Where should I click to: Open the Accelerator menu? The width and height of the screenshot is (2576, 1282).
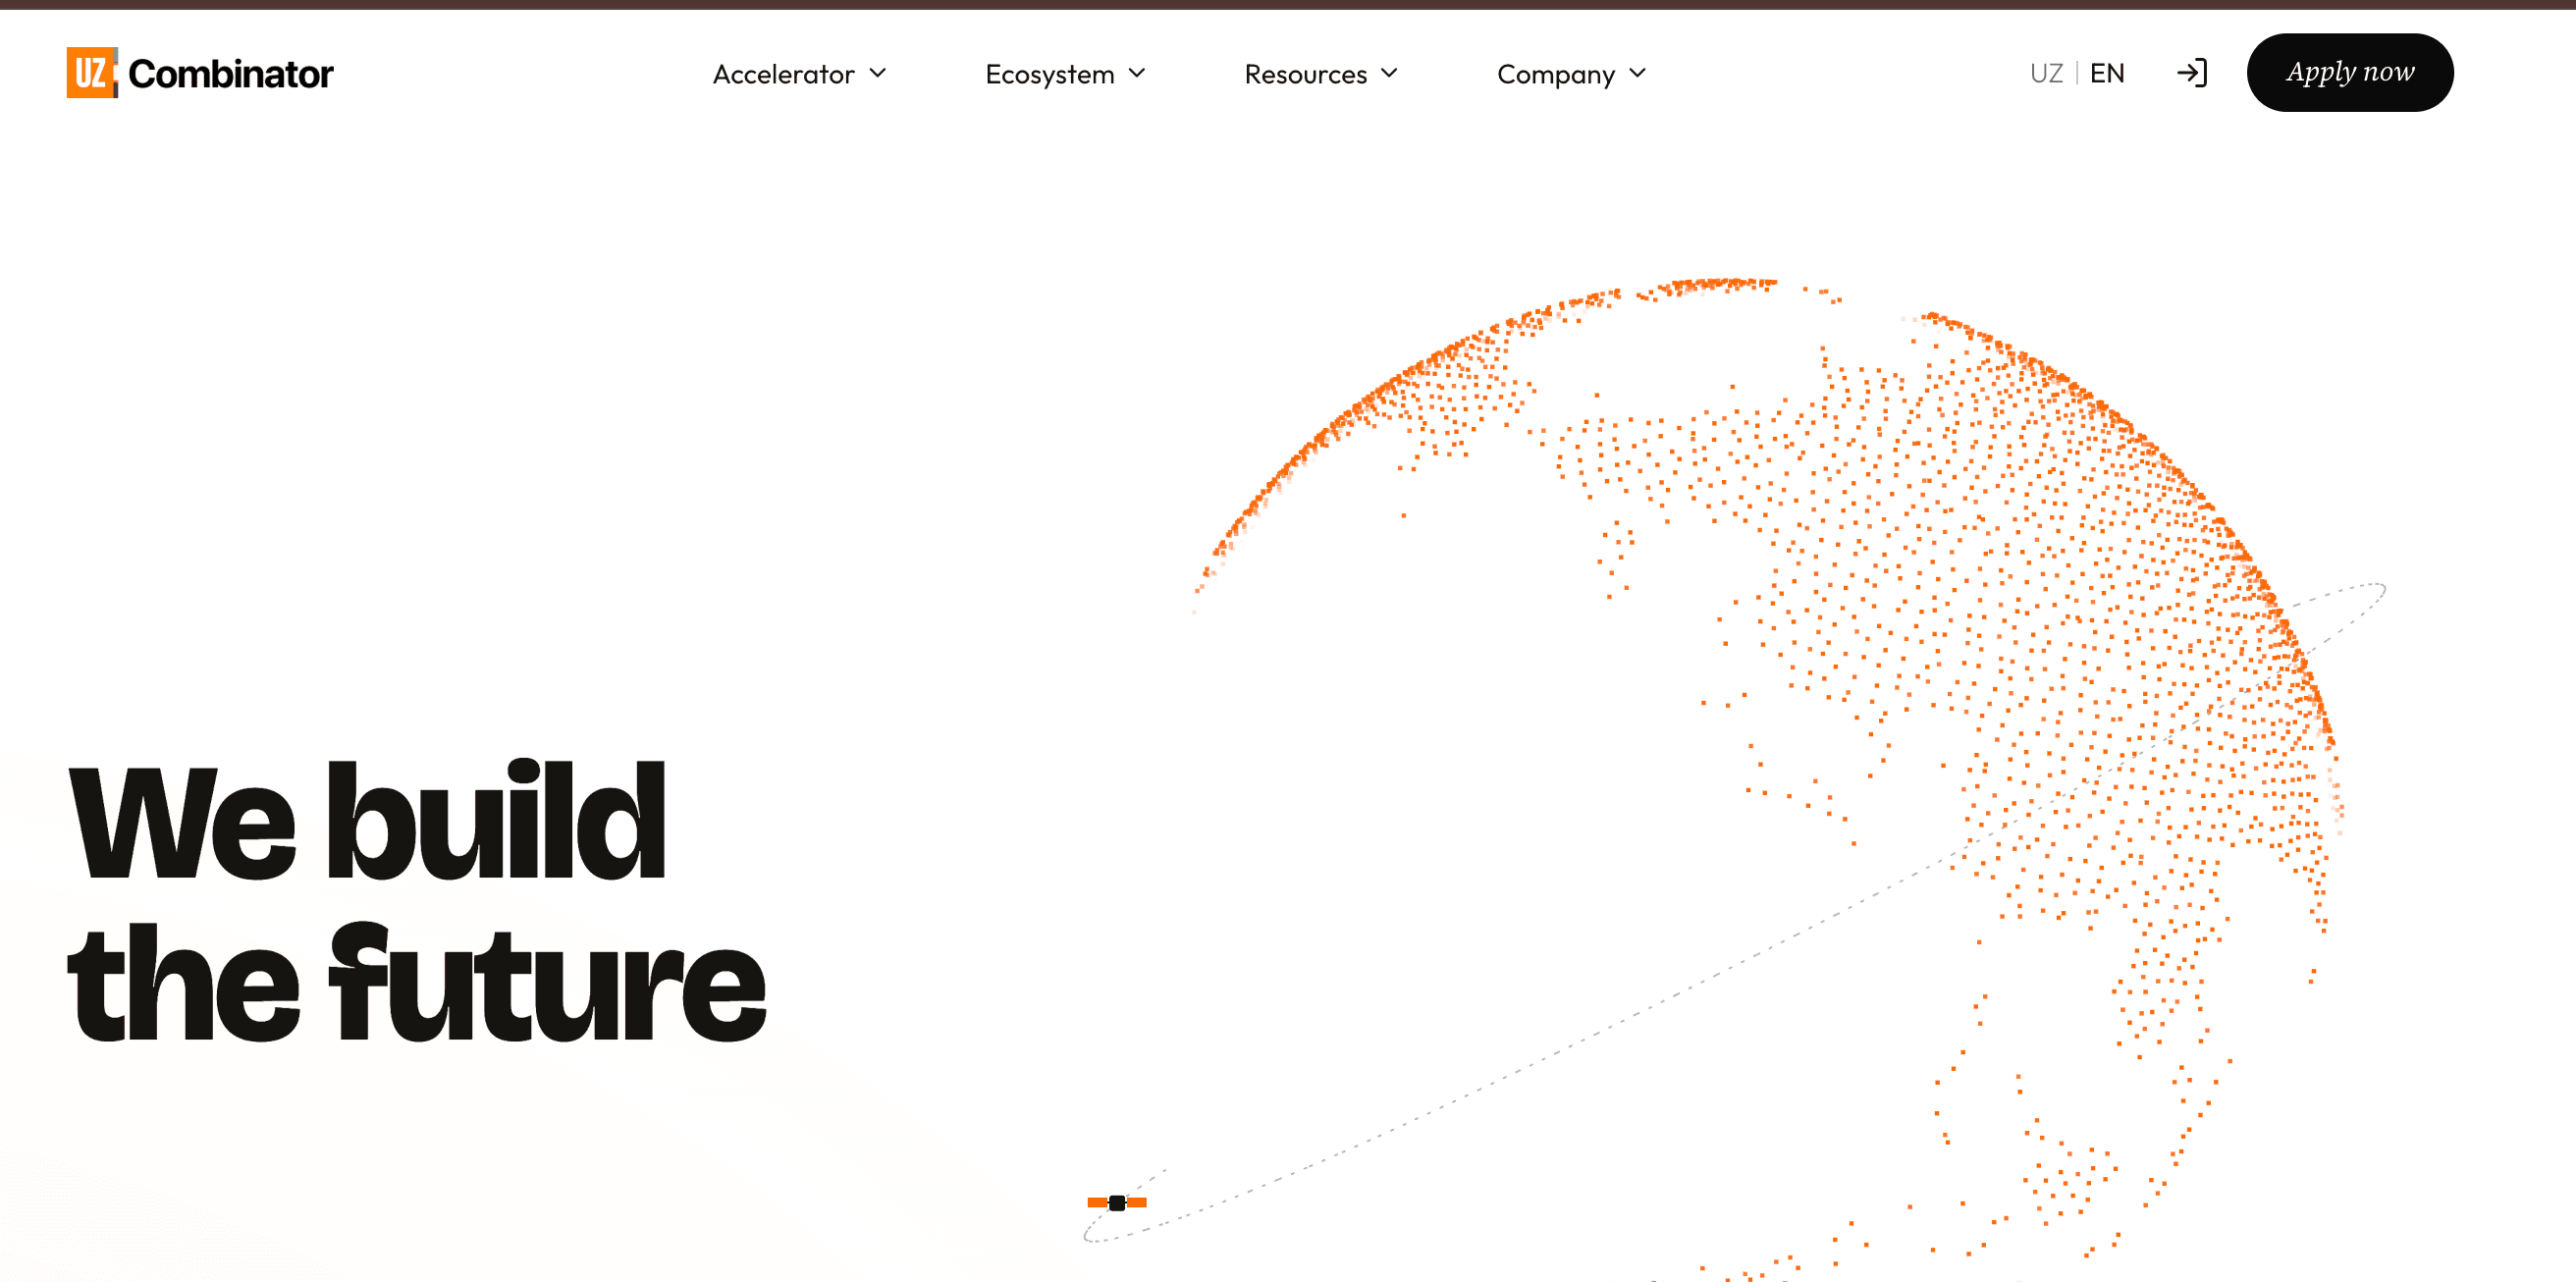tap(799, 74)
